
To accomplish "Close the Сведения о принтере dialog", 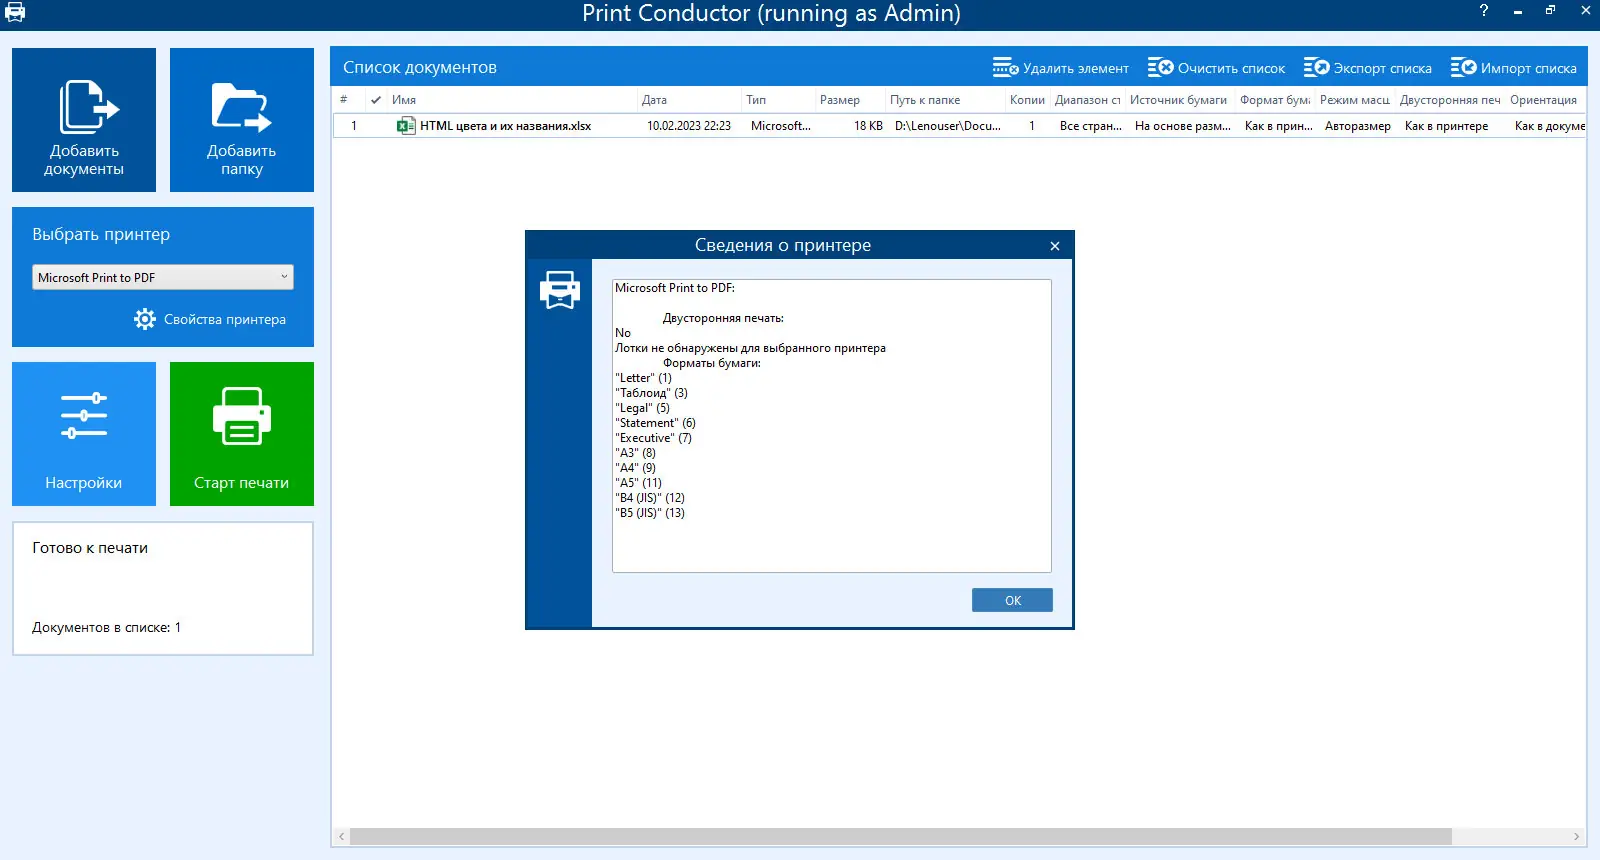I will coord(1054,246).
